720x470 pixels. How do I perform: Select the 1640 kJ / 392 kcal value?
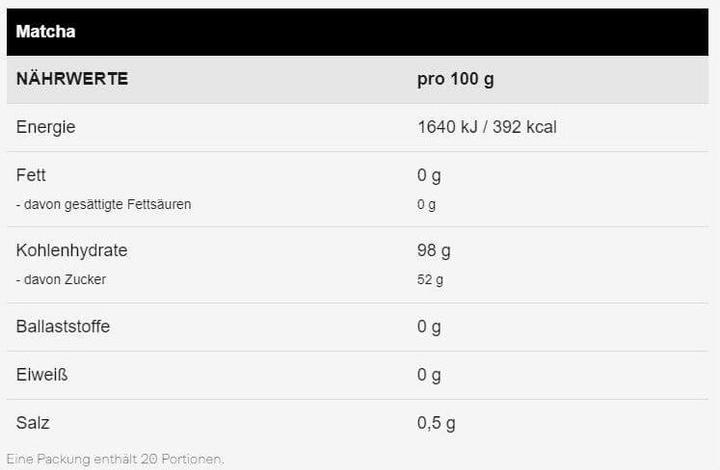click(x=487, y=127)
